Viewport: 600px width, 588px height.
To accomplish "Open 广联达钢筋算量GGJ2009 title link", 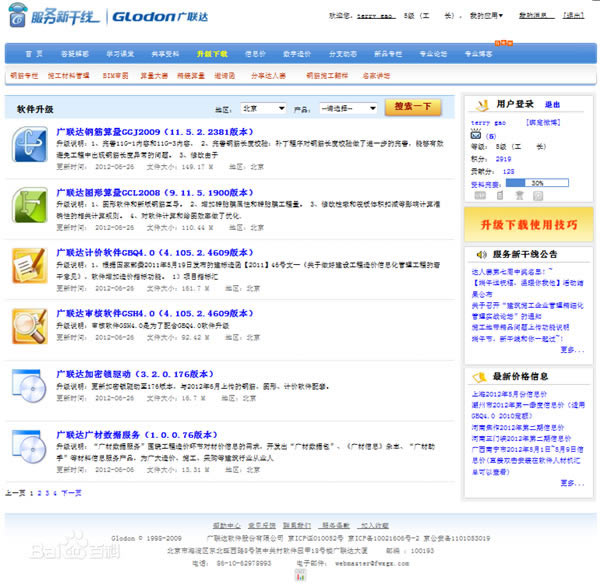I will click(x=155, y=132).
